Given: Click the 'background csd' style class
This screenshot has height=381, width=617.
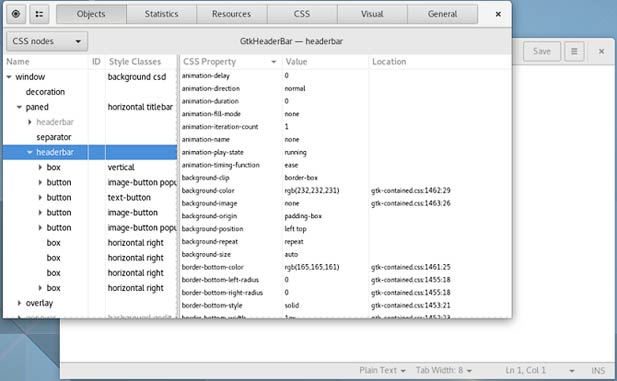Looking at the screenshot, I should tap(137, 77).
